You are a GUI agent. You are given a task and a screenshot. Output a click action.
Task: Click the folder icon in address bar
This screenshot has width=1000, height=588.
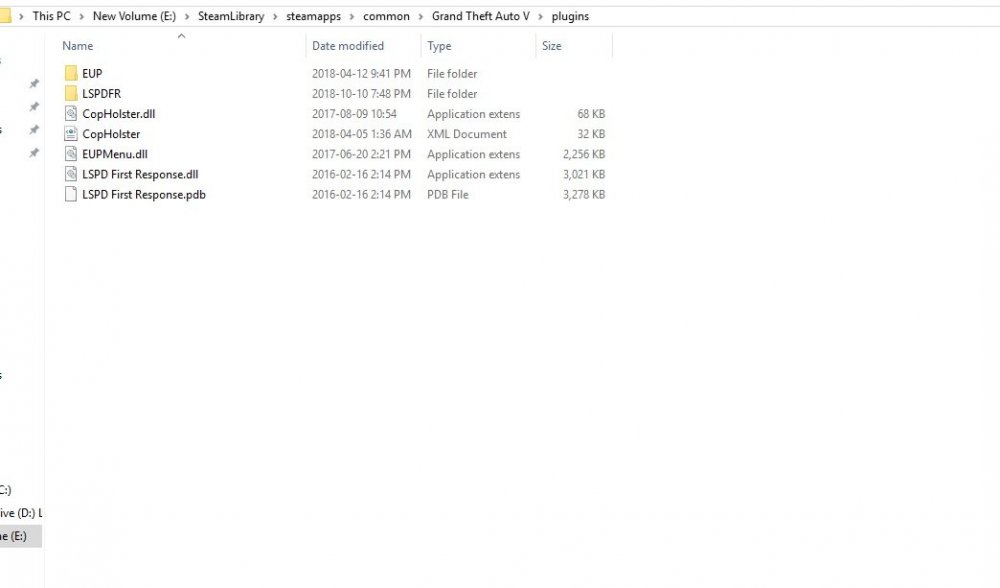click(x=5, y=16)
